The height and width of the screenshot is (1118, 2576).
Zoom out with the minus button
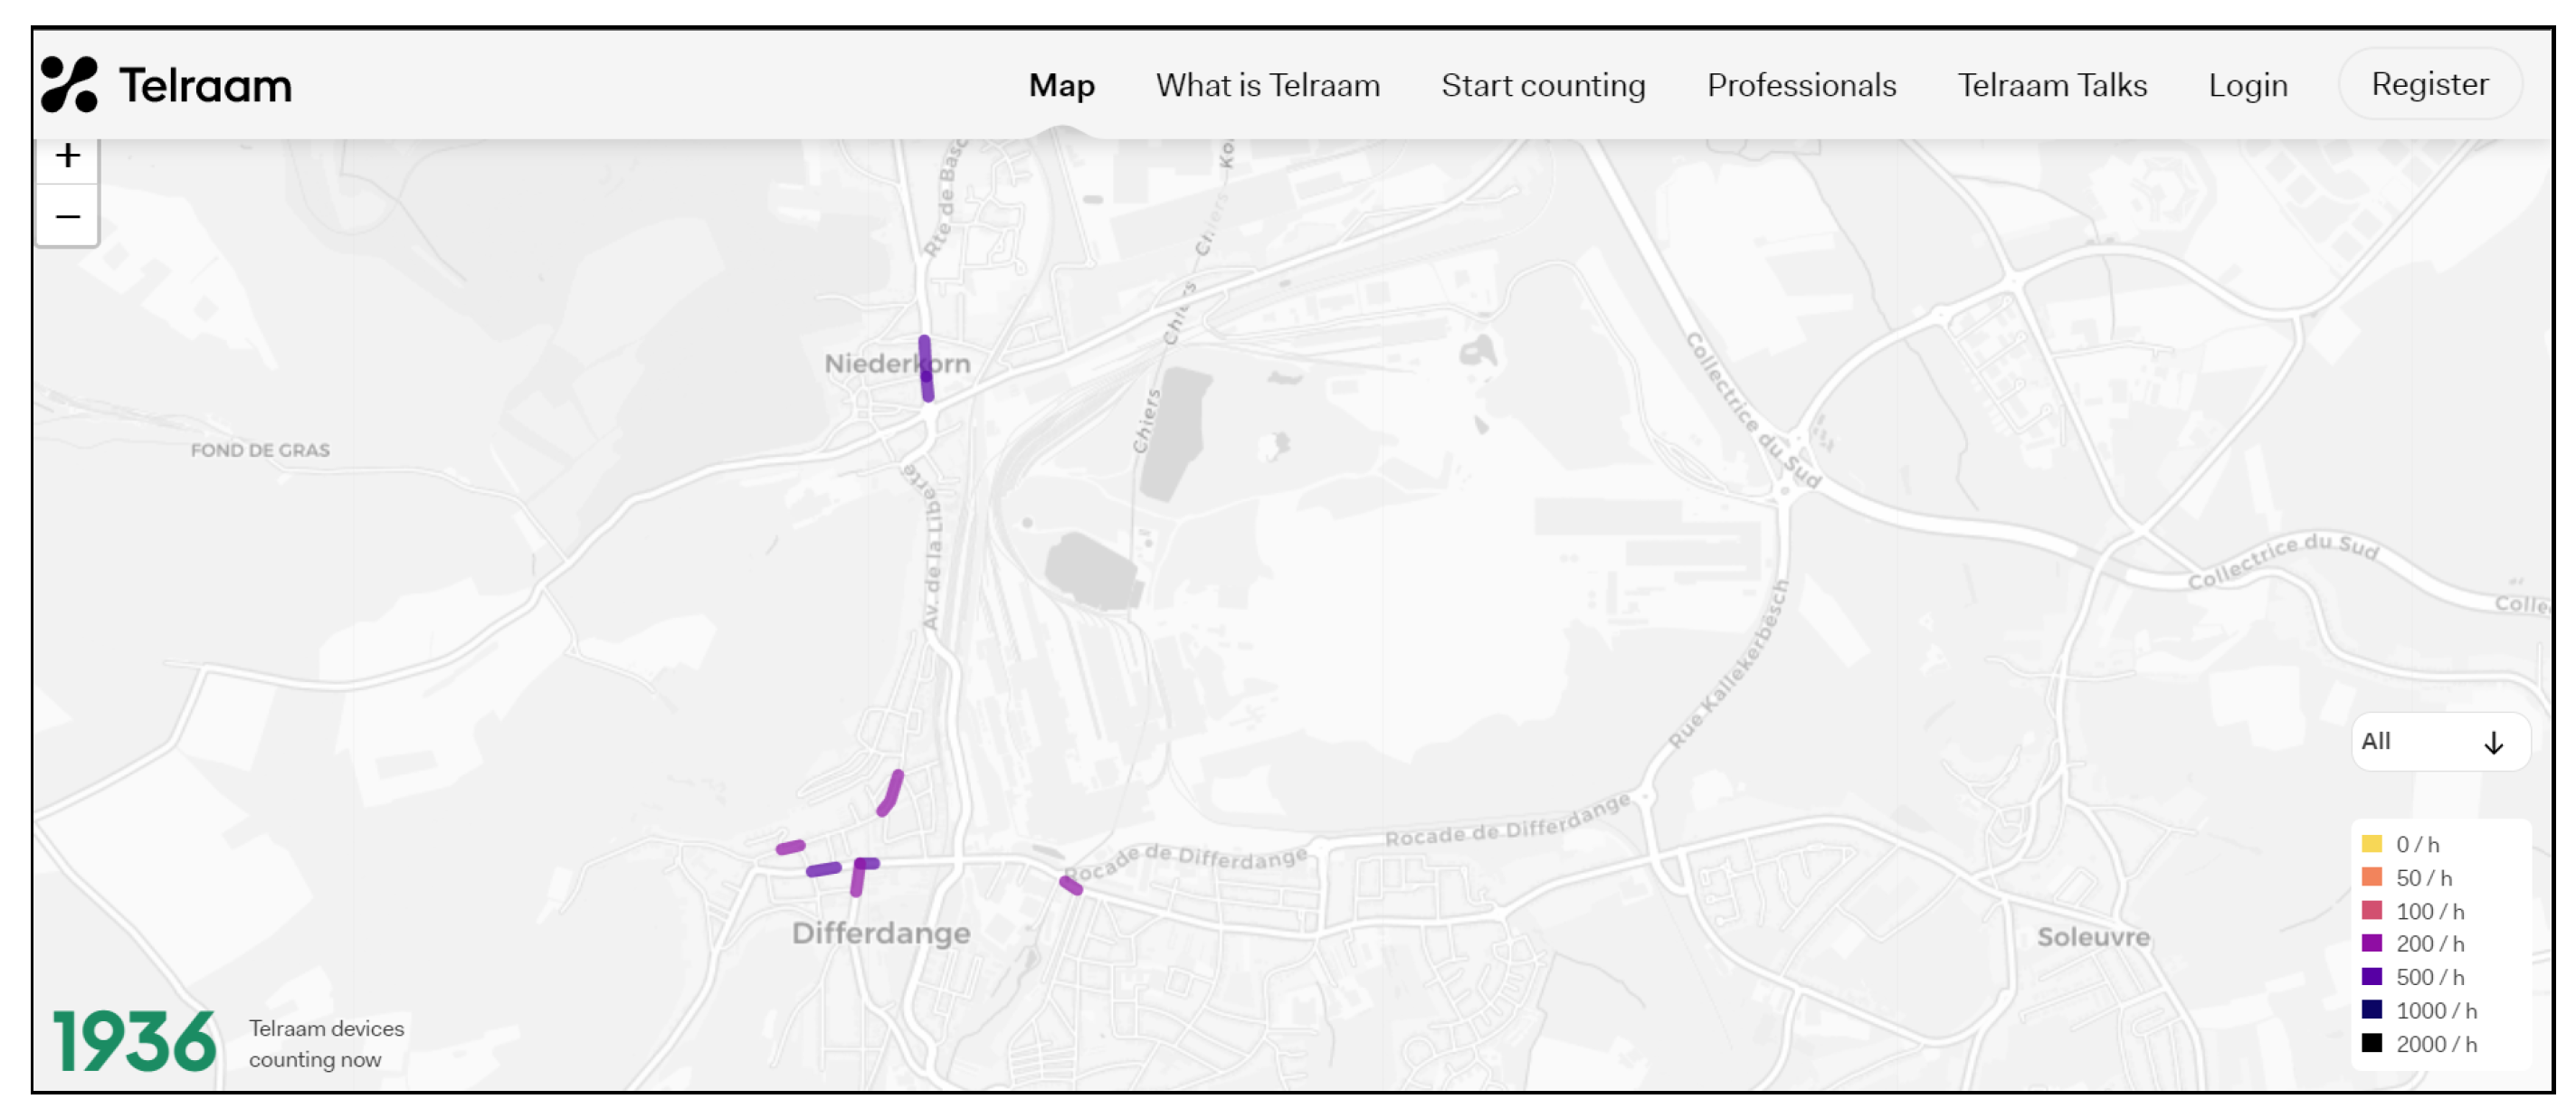pyautogui.click(x=67, y=216)
